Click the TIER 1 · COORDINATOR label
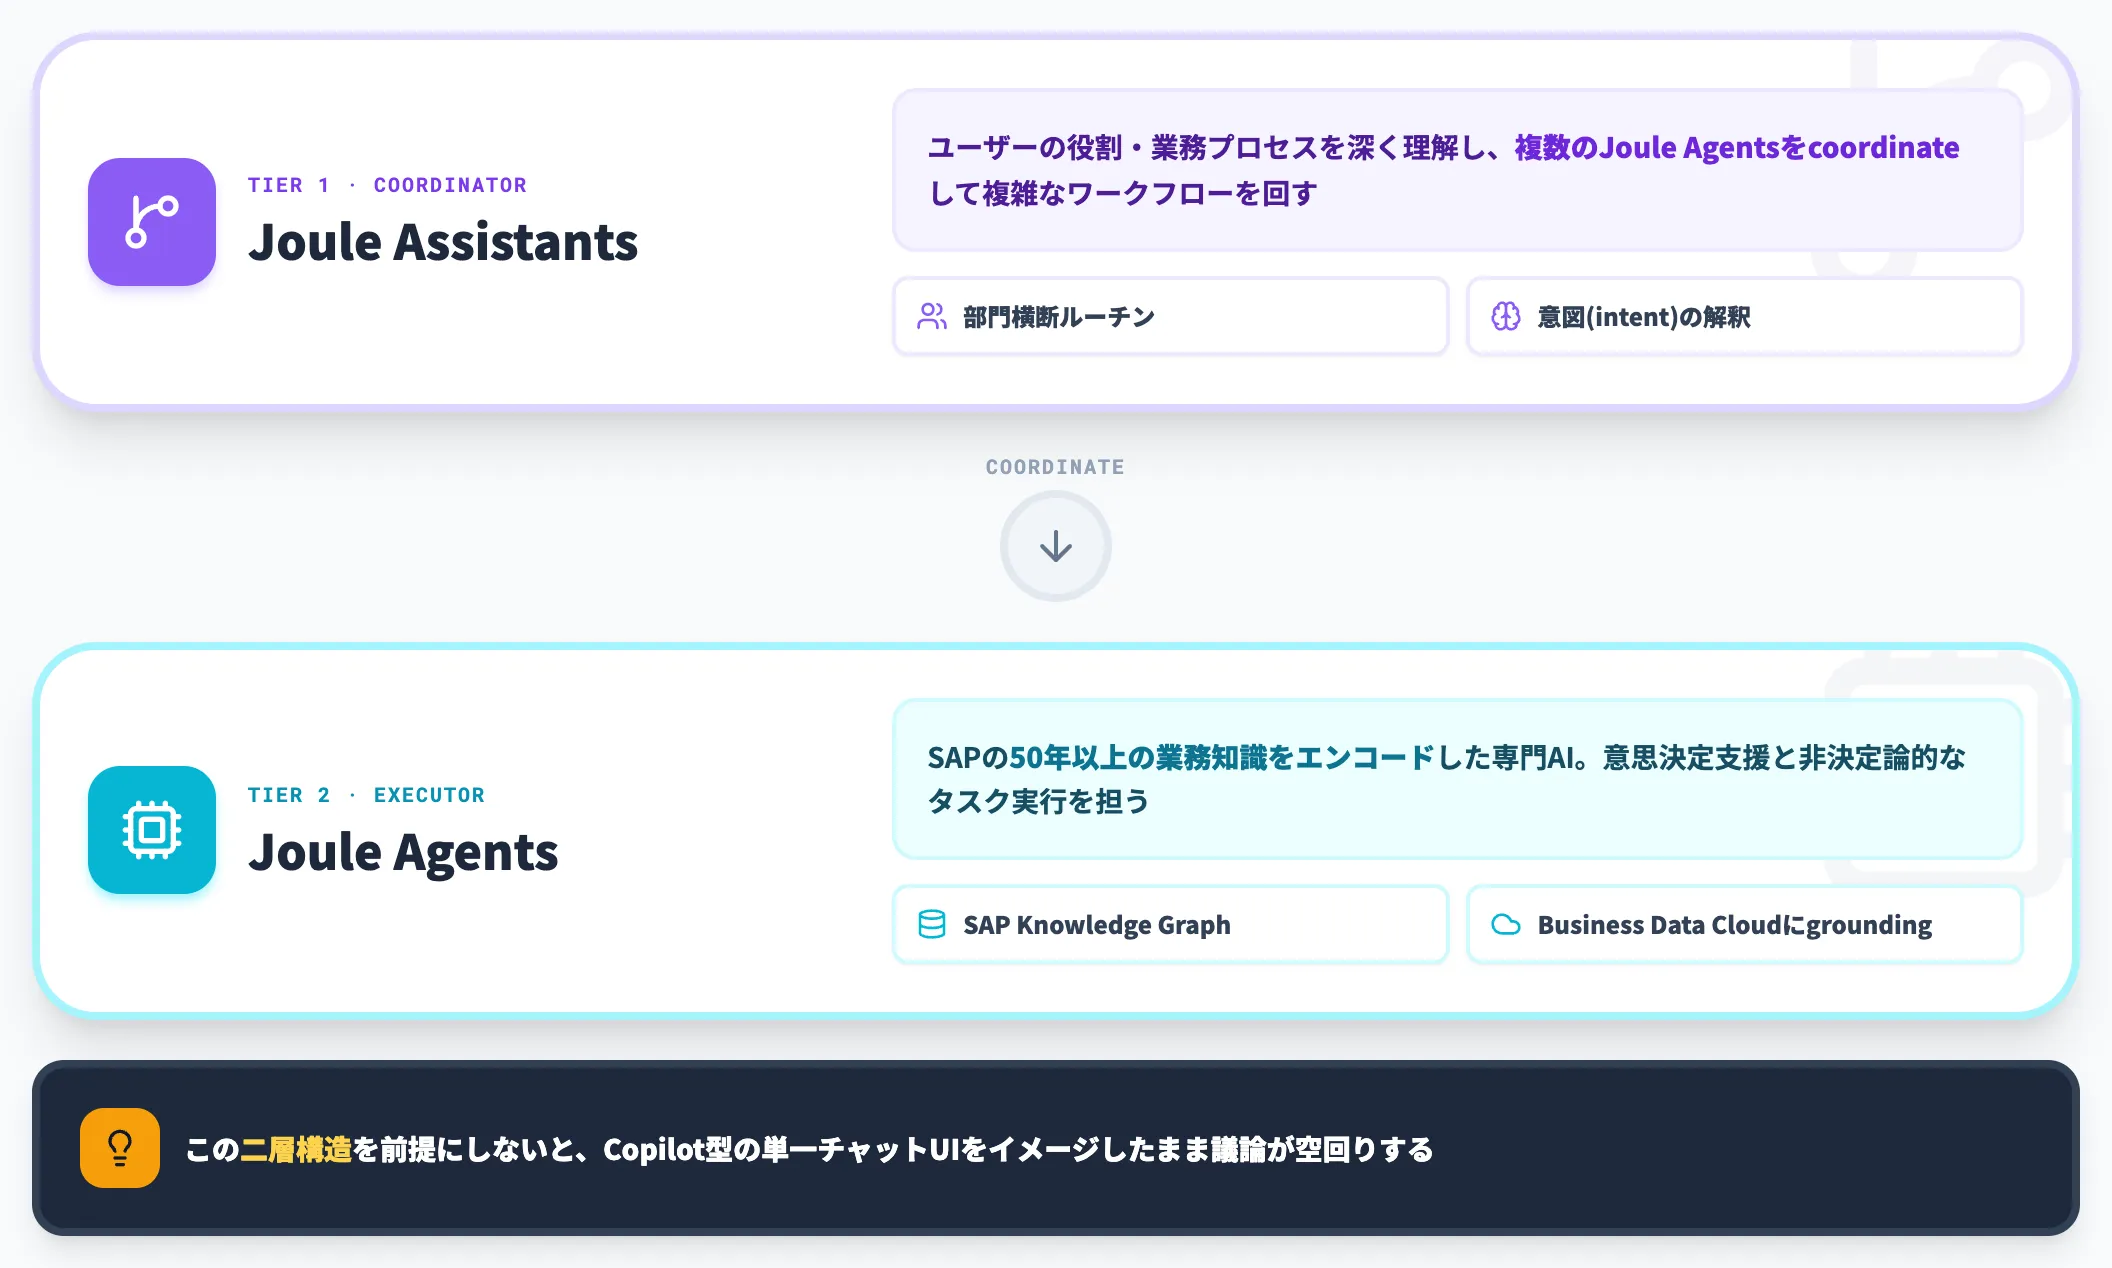This screenshot has width=2112, height=1268. [387, 185]
